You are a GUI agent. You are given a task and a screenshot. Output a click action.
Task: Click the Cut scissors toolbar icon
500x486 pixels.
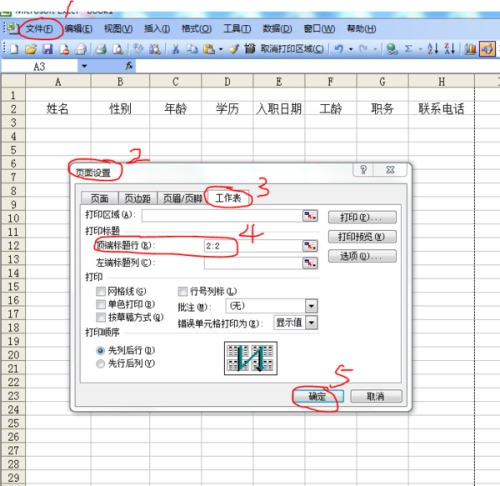(175, 49)
